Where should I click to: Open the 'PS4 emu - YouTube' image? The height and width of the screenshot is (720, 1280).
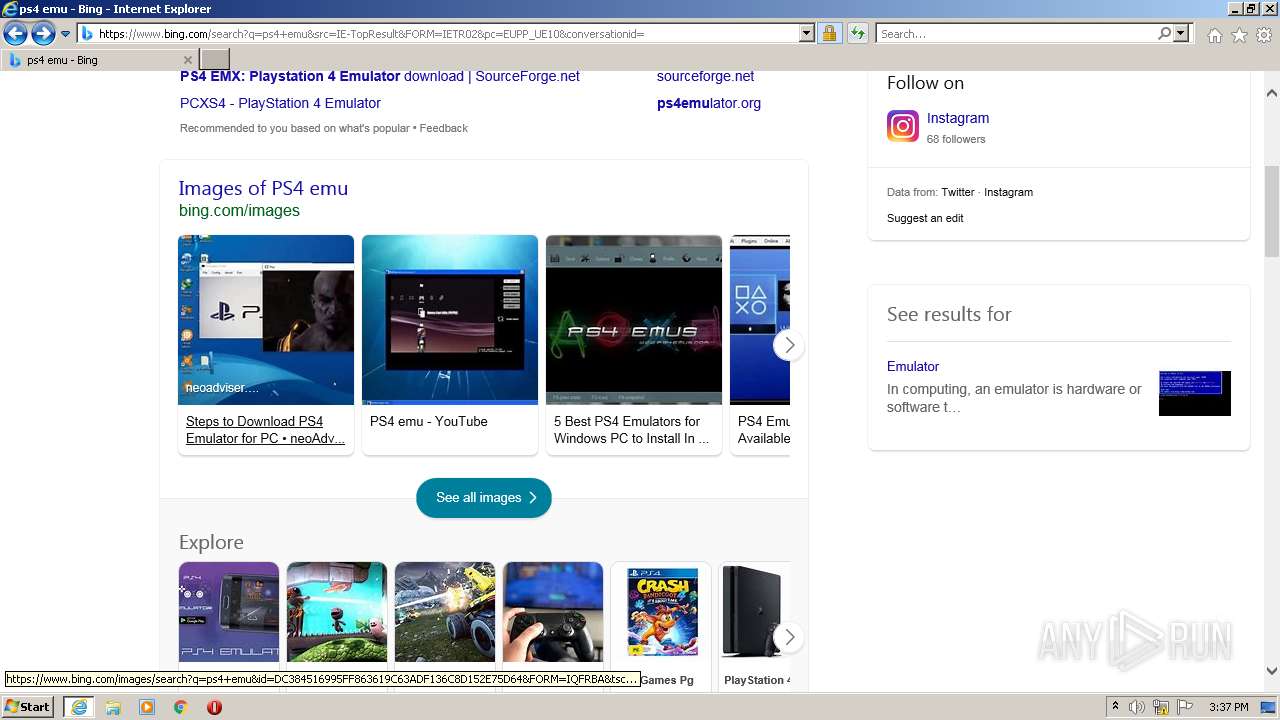tap(450, 320)
